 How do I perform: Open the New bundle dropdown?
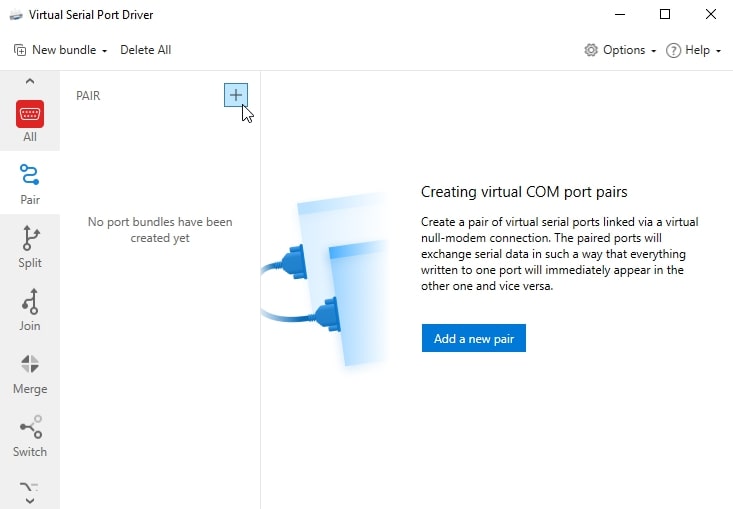click(60, 50)
